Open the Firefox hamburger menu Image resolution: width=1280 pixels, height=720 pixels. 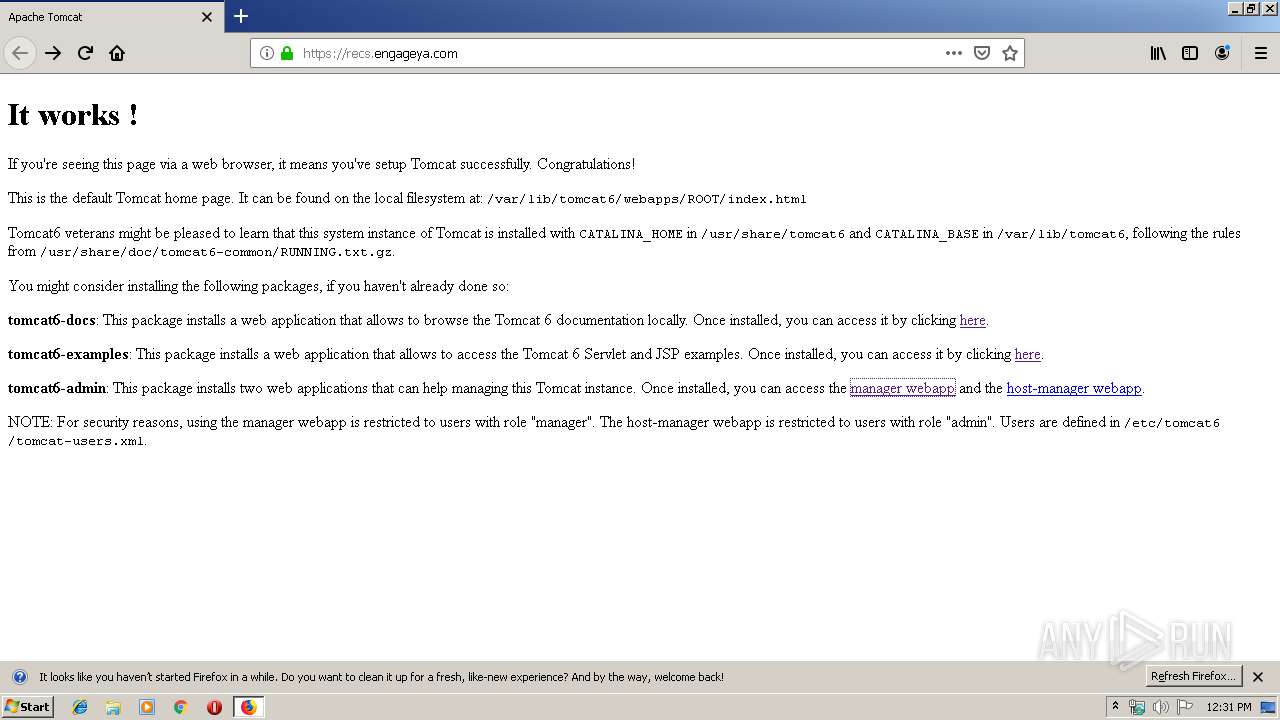coord(1261,53)
